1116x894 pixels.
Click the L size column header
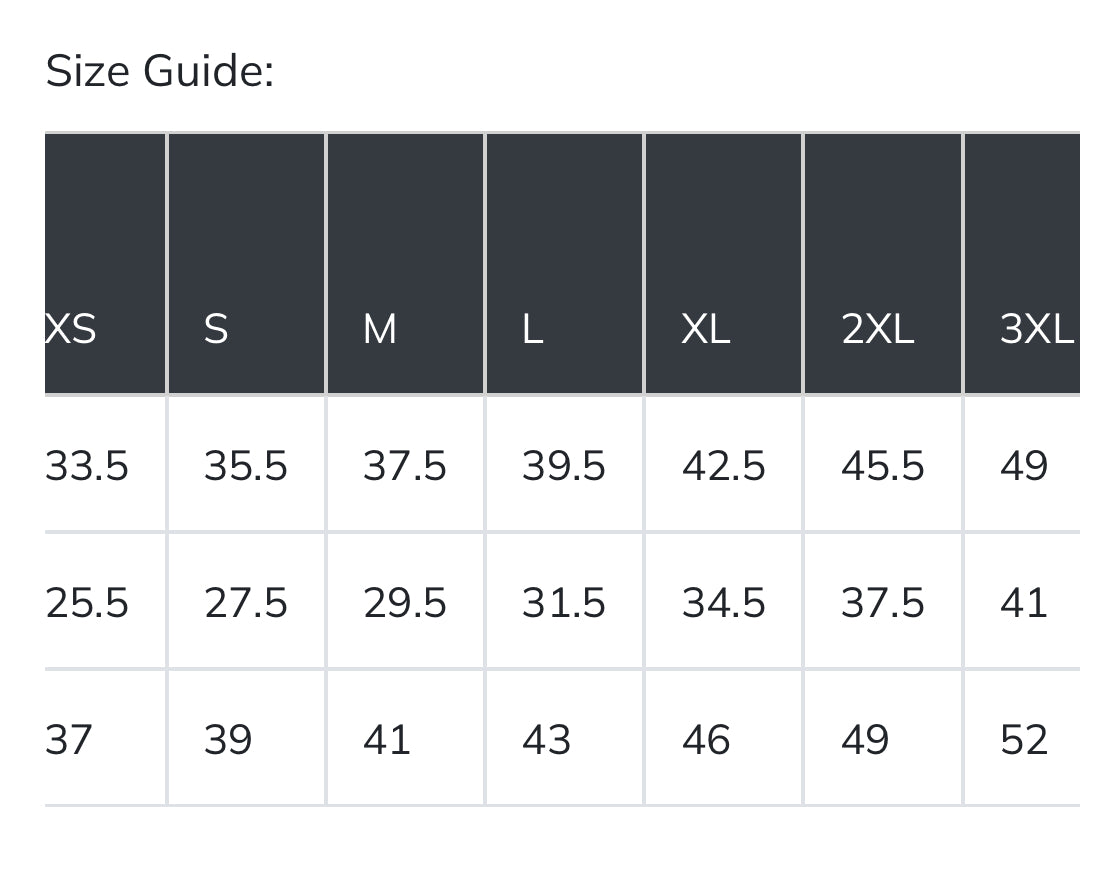[533, 328]
